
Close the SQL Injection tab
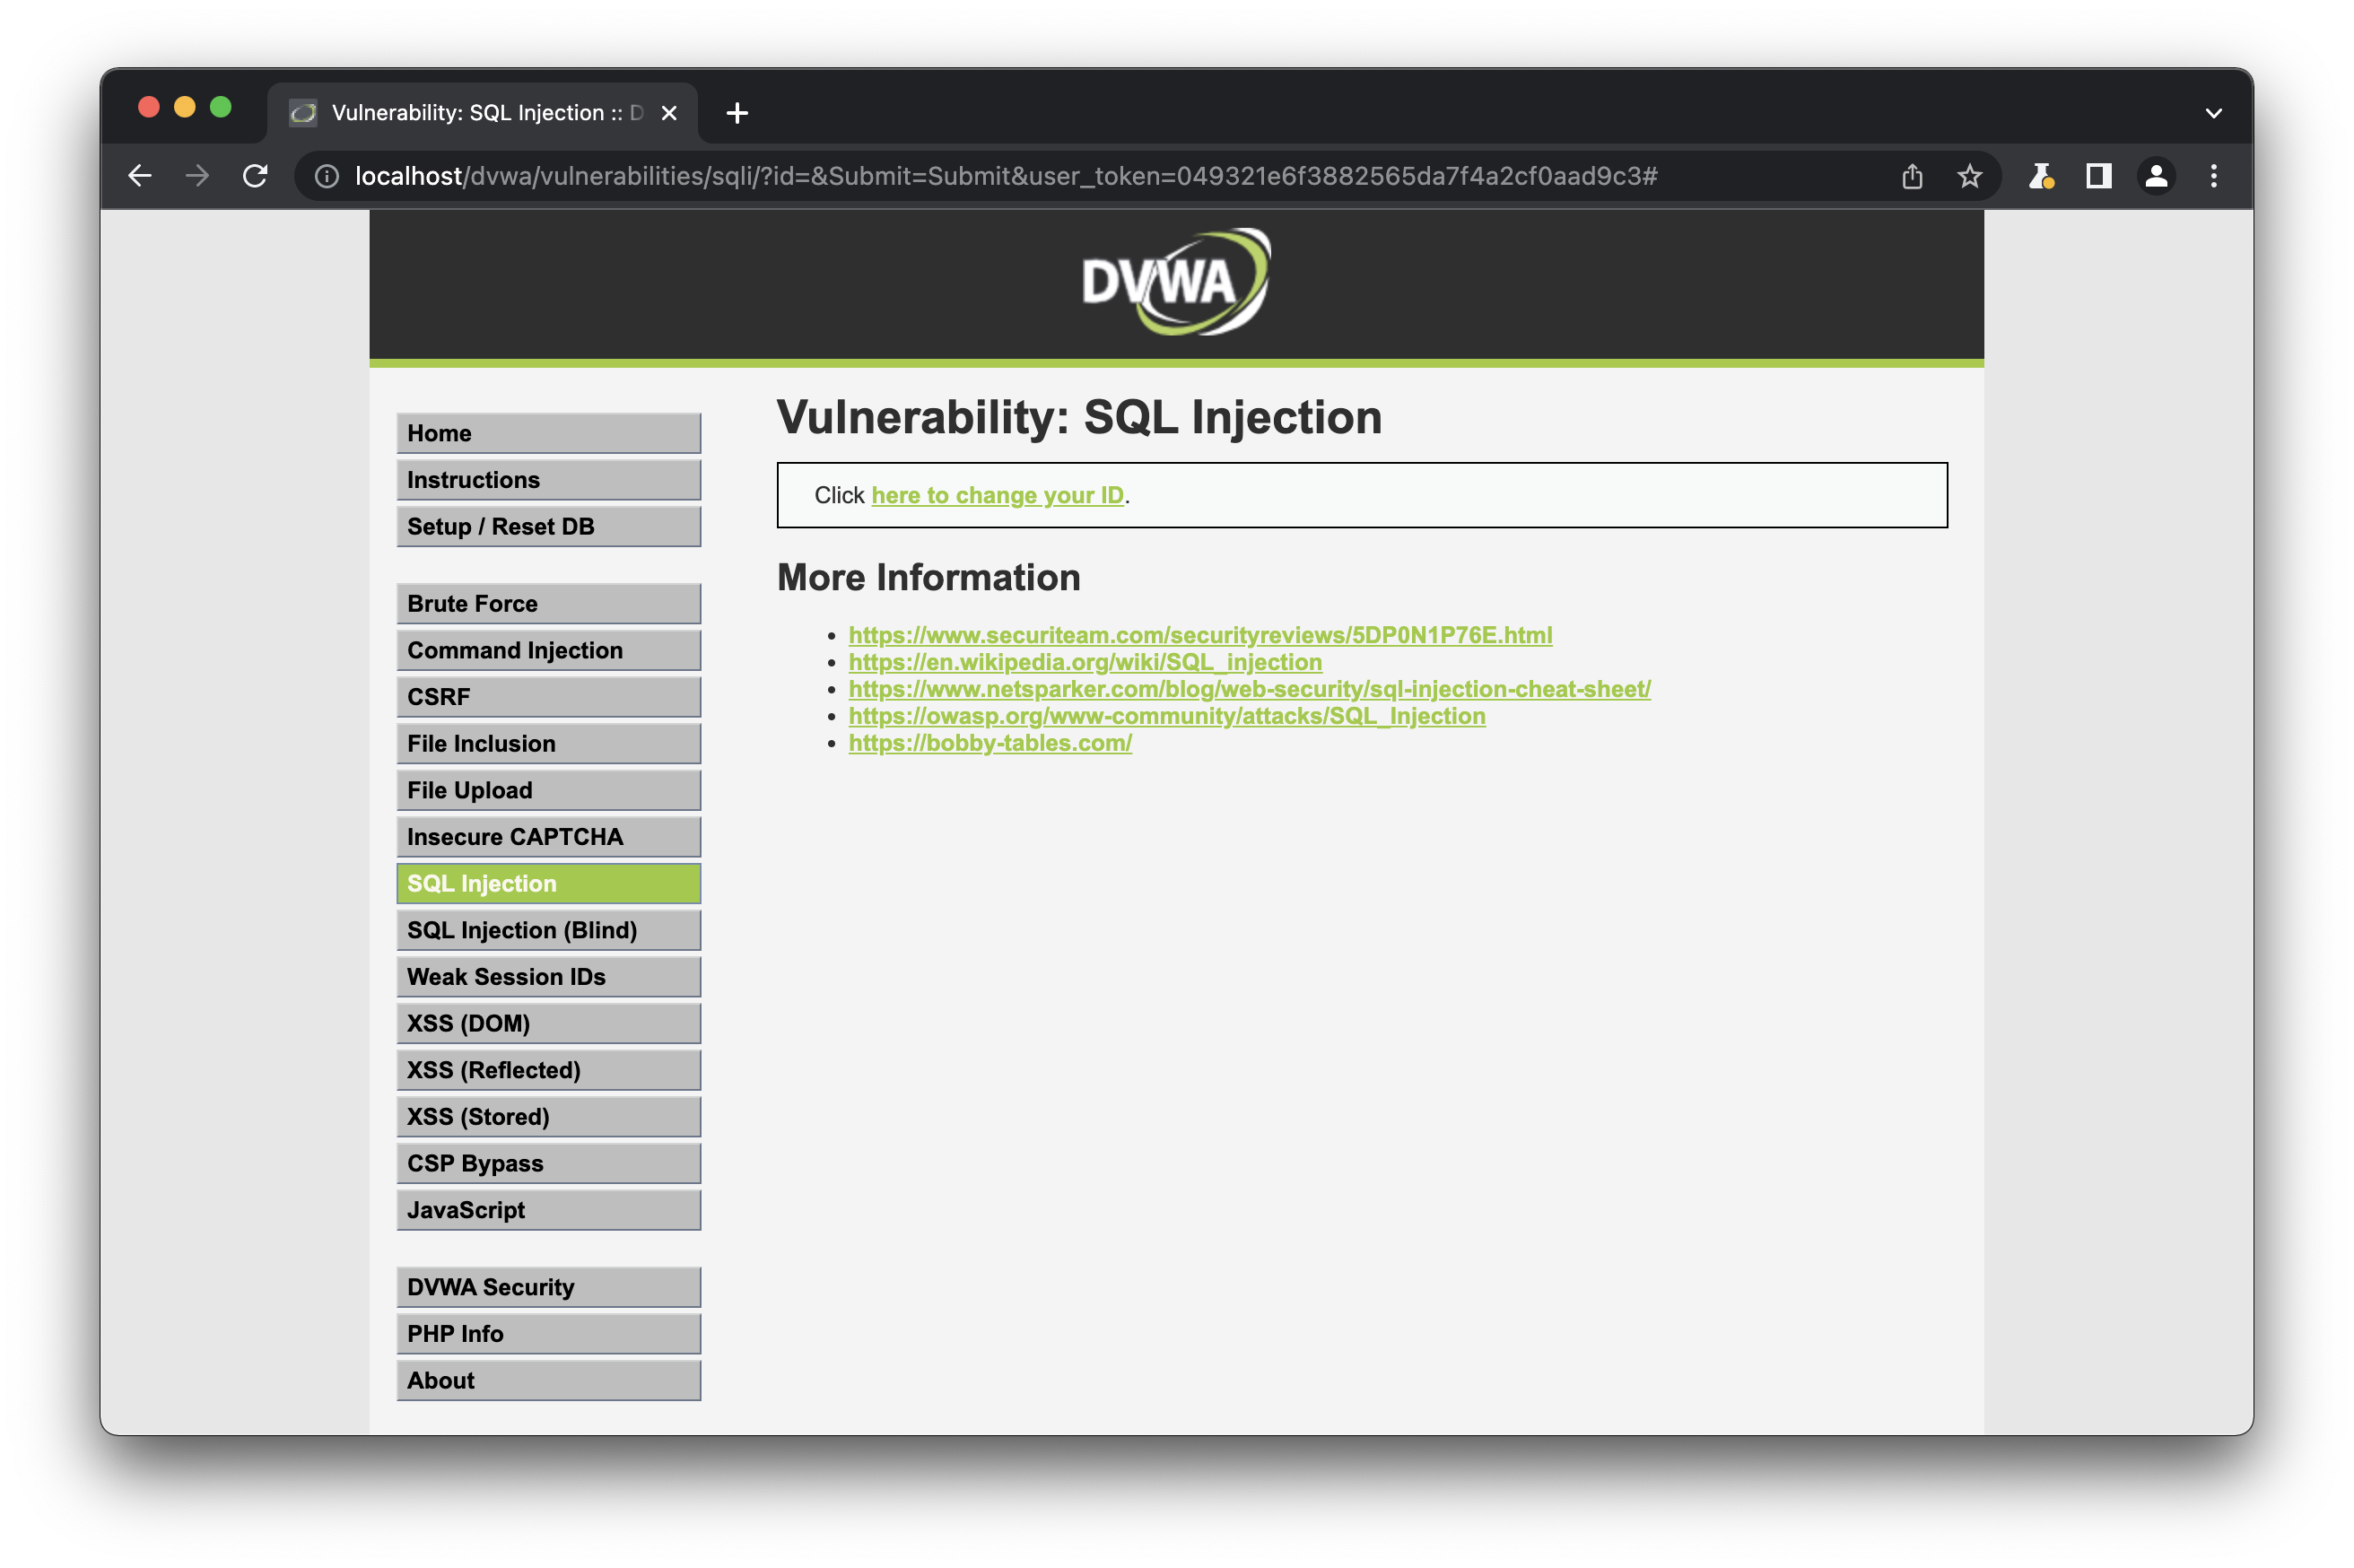click(x=669, y=113)
